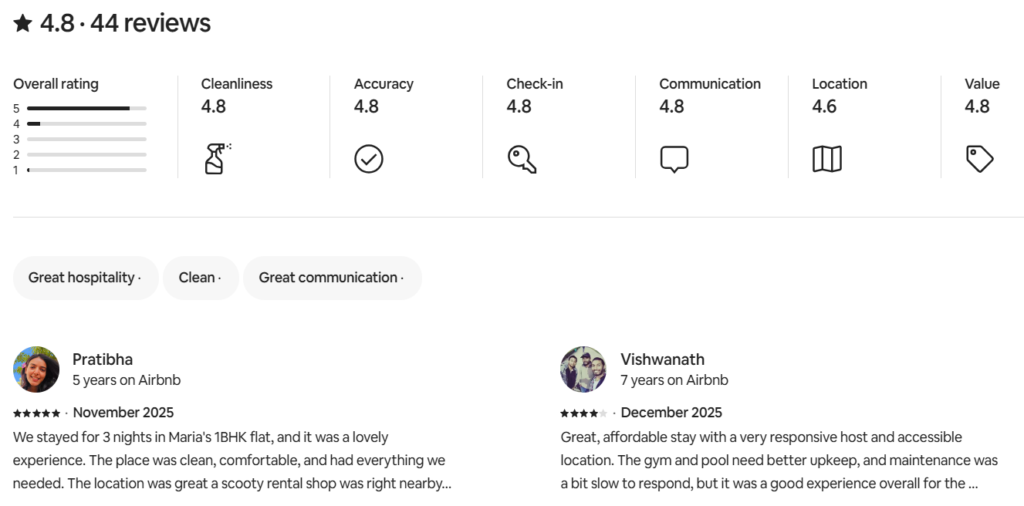
Task: Click the 5-star overall rating bar
Action: [86, 108]
